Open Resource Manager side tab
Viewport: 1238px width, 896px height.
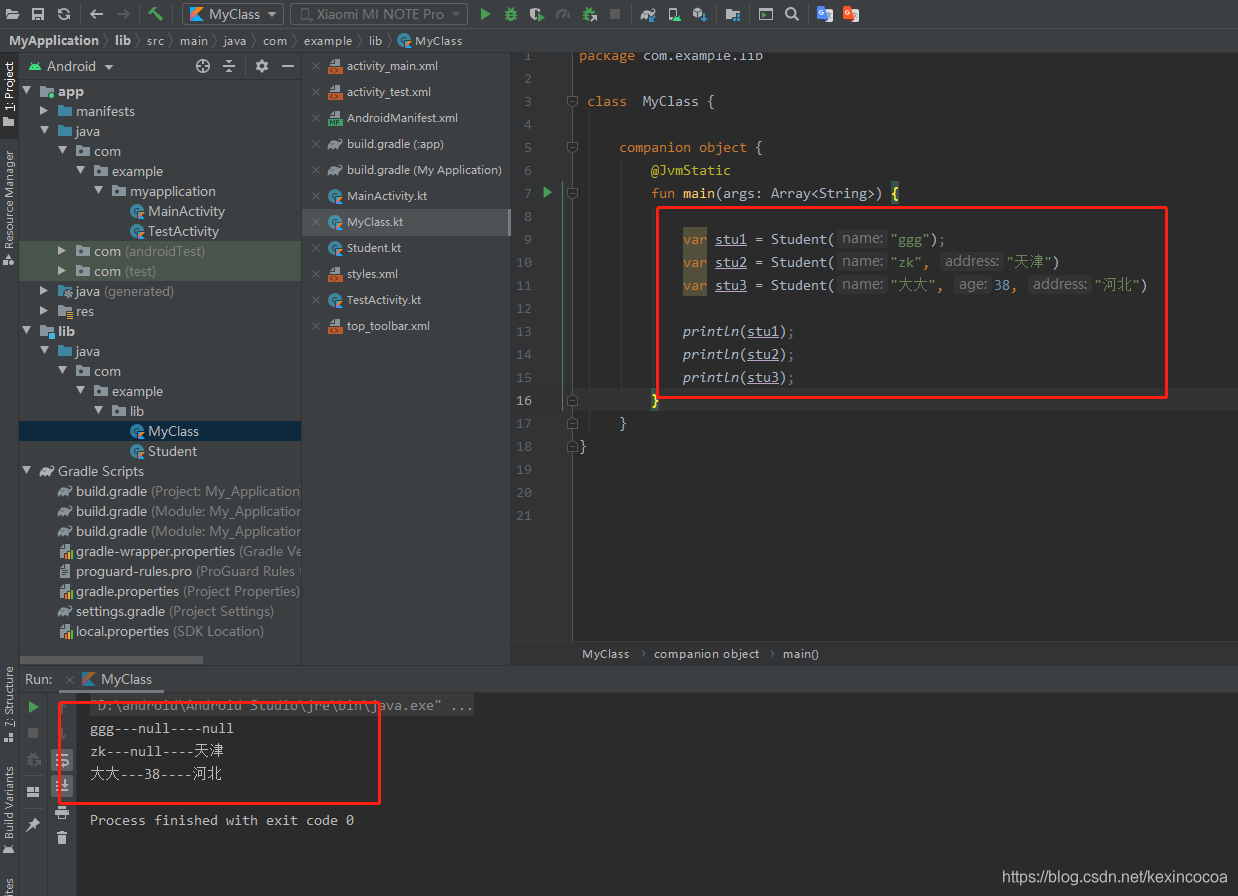(x=9, y=208)
